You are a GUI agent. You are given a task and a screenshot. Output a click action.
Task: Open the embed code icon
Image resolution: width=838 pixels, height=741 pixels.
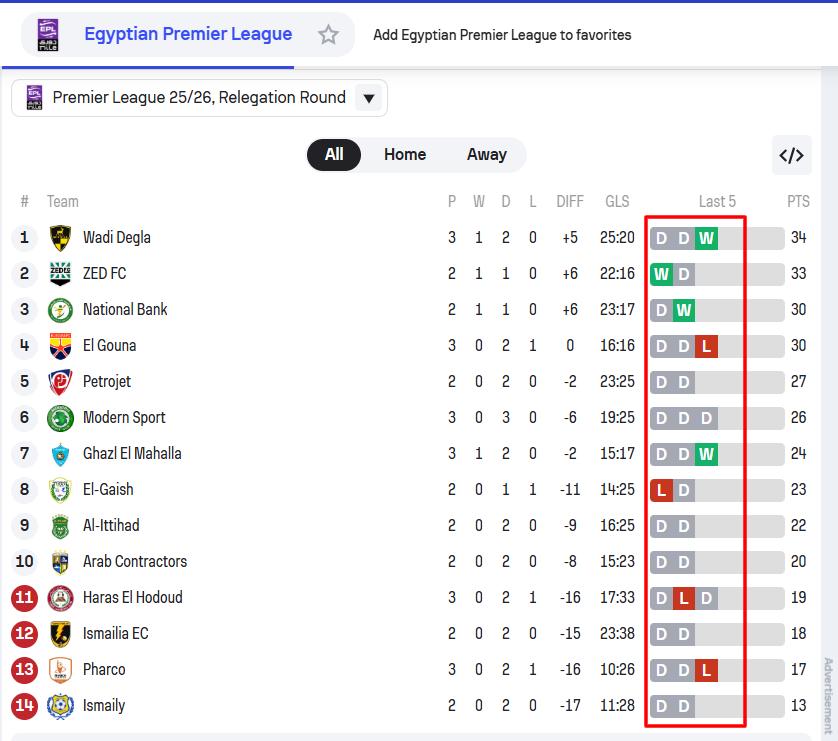(x=791, y=155)
